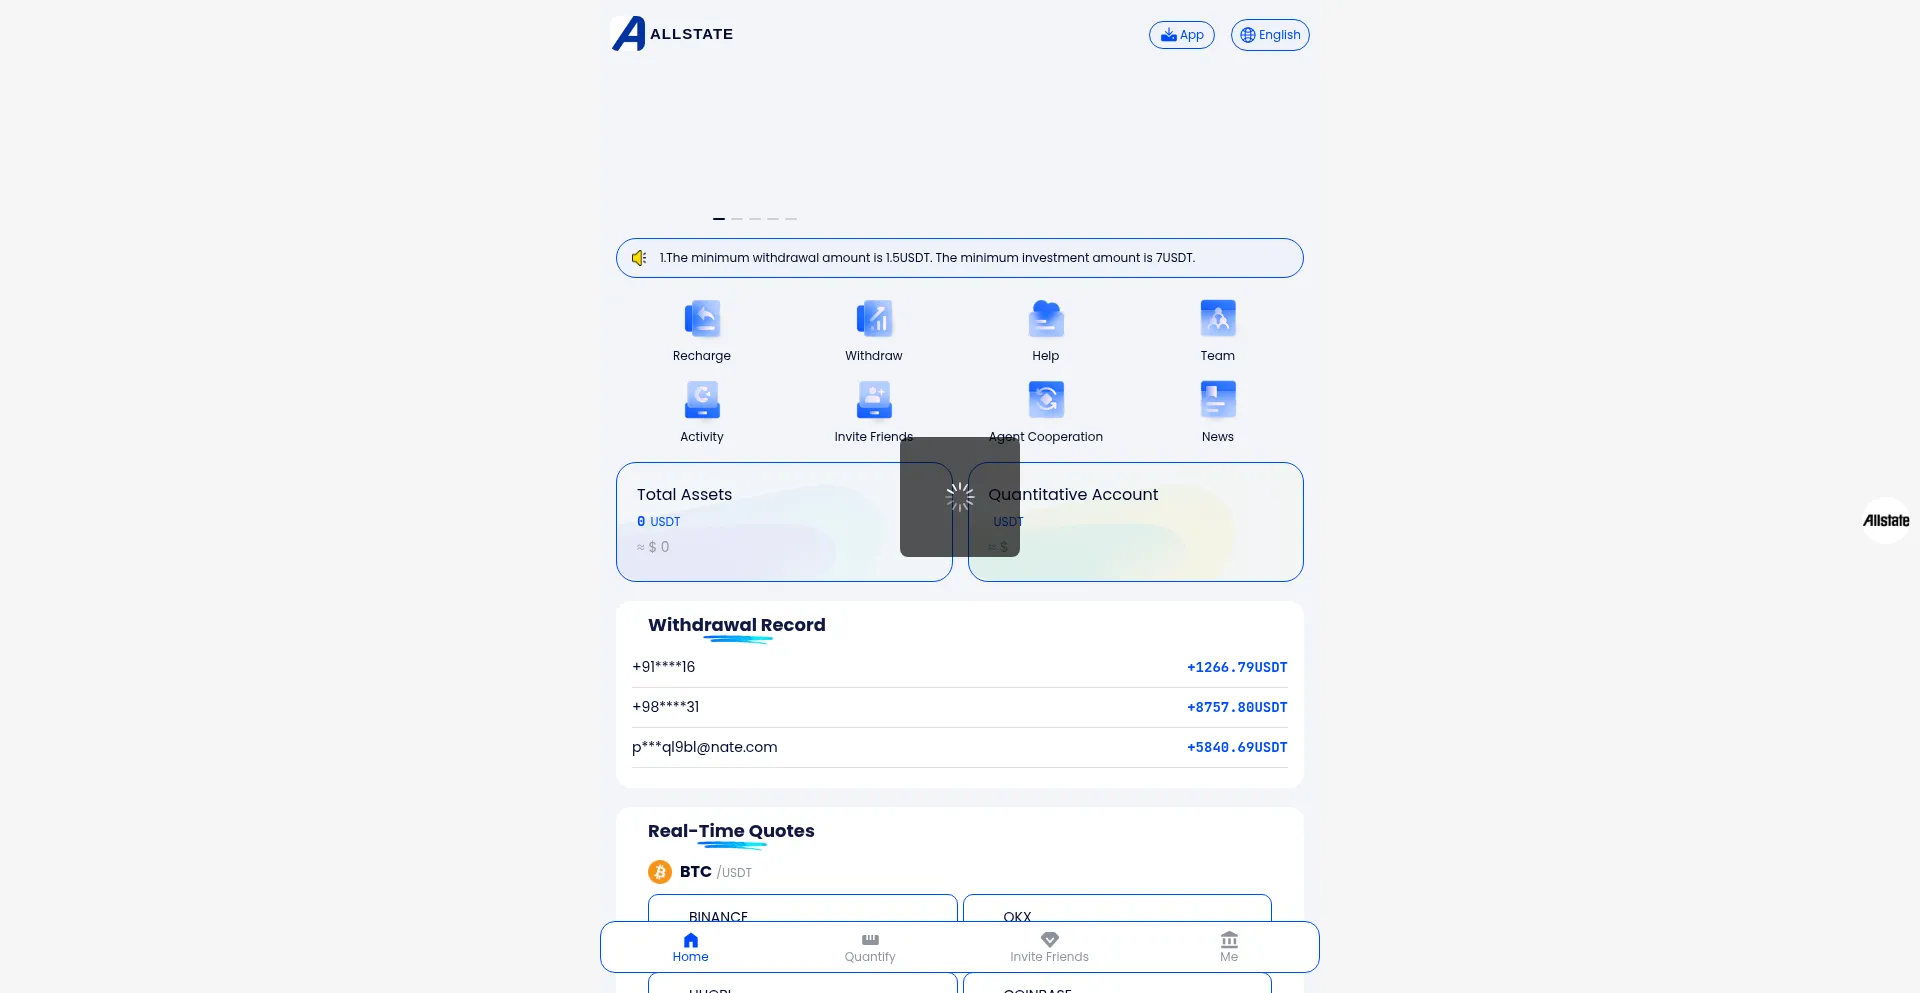Click the minimum withdrawal announcement bar
The height and width of the screenshot is (993, 1920).
coord(960,258)
